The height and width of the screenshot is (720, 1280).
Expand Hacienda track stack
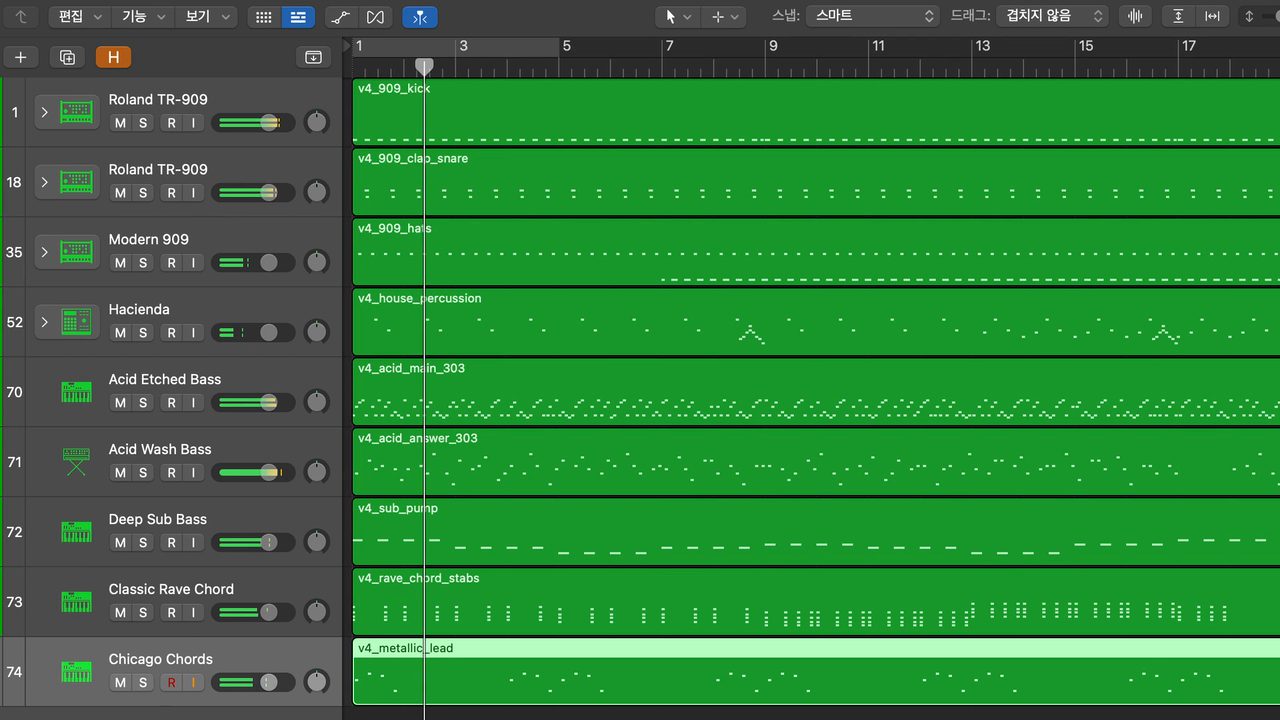tap(44, 322)
